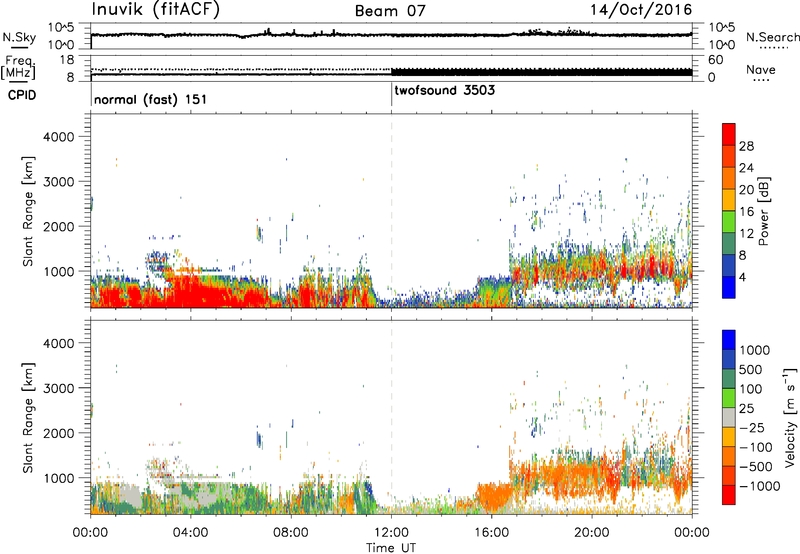Click the '3000' tick on the velocity panel
The height and width of the screenshot is (554, 800).
58,388
